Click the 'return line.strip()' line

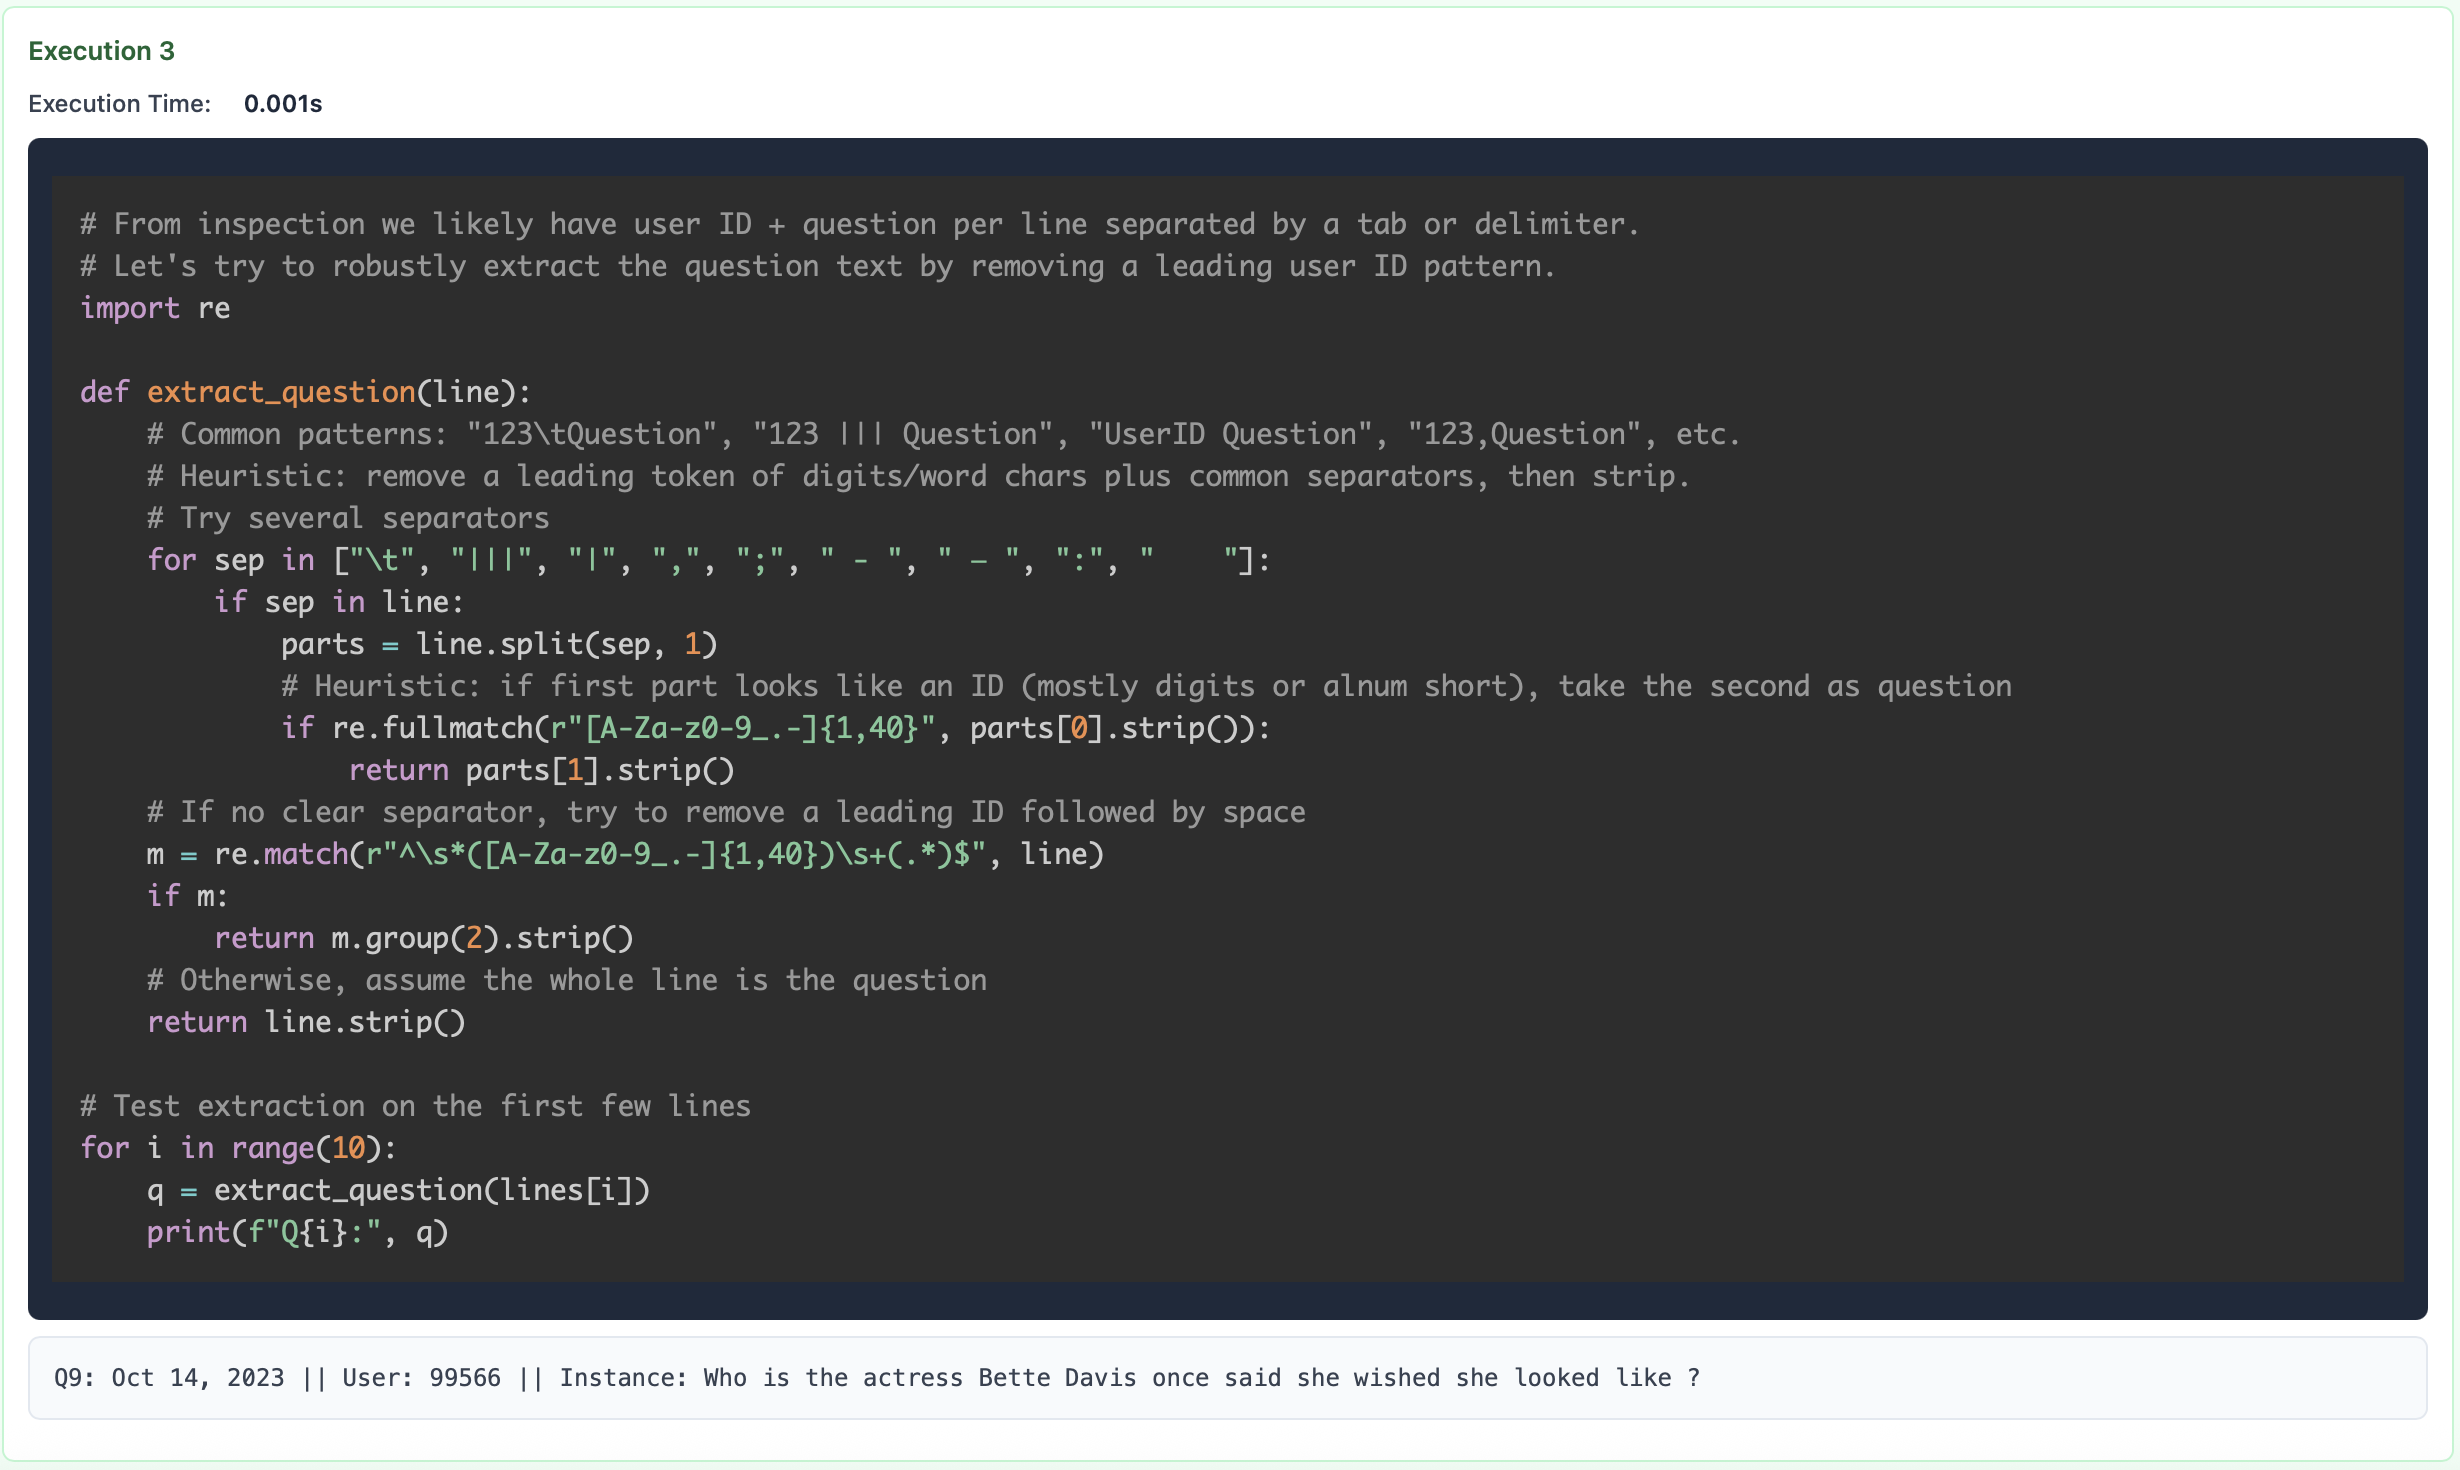tap(306, 1022)
